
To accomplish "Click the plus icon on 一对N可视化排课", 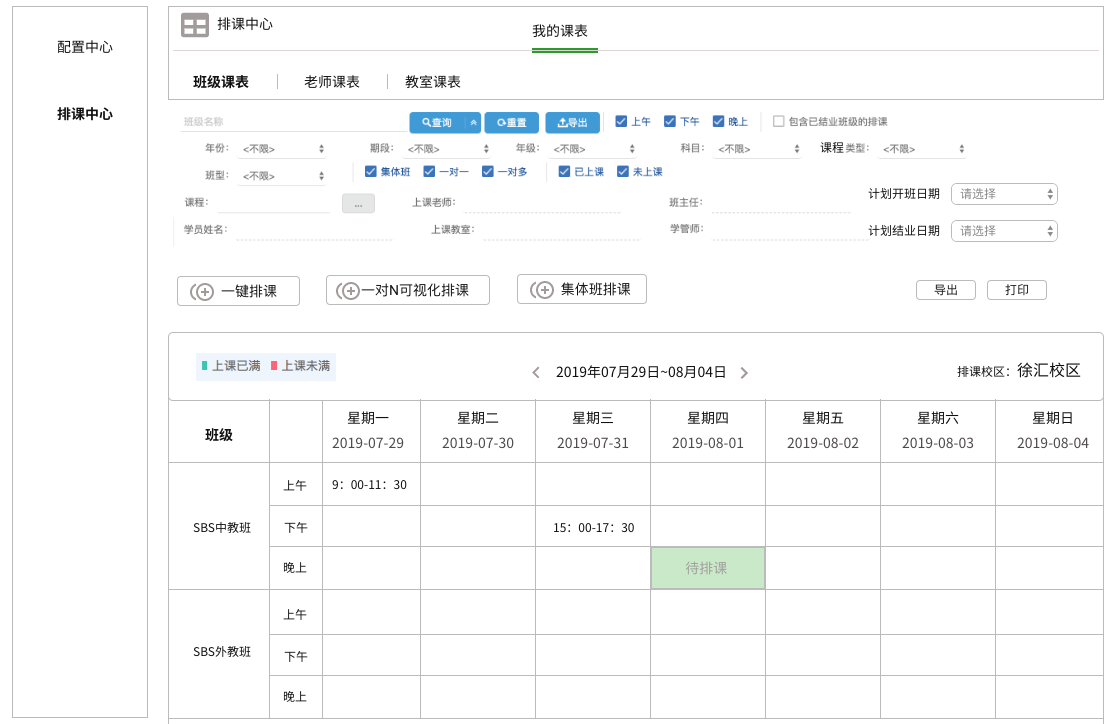I will pyautogui.click(x=350, y=291).
